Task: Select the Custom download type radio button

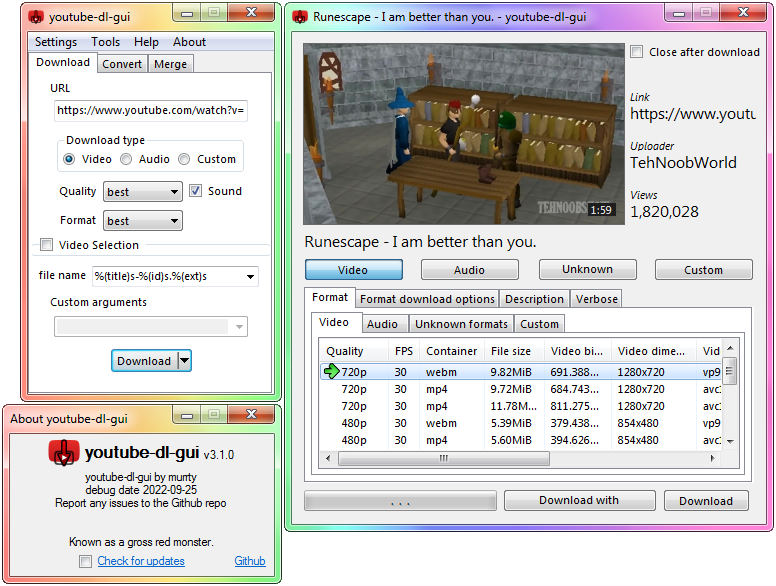Action: pyautogui.click(x=184, y=159)
